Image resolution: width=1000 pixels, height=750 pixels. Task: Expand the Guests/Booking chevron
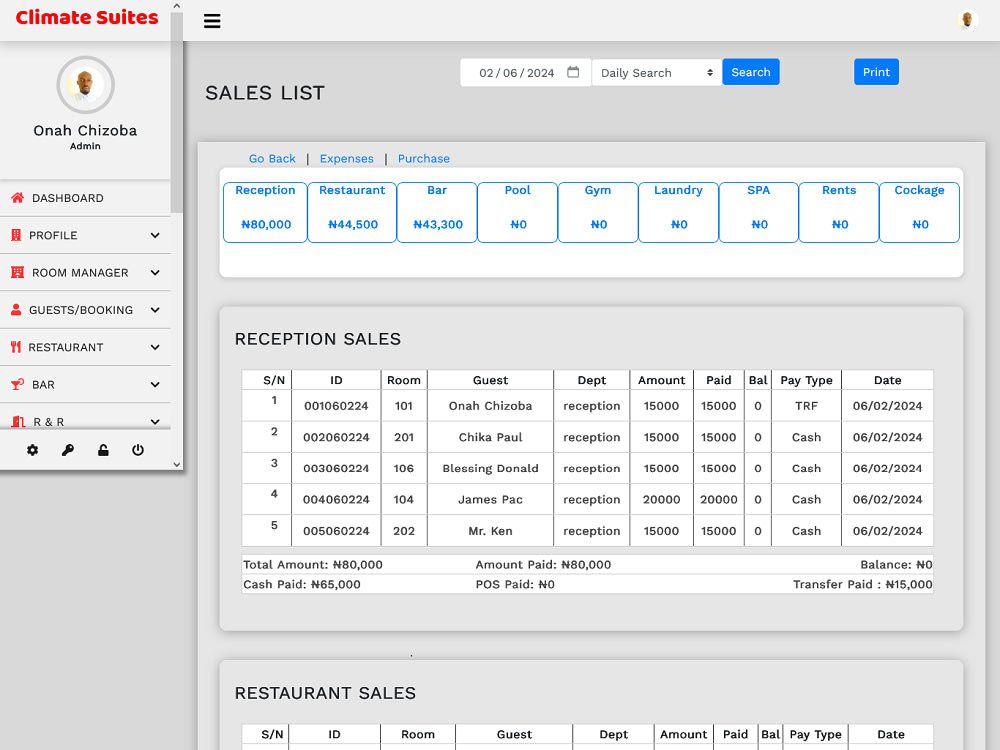point(155,310)
